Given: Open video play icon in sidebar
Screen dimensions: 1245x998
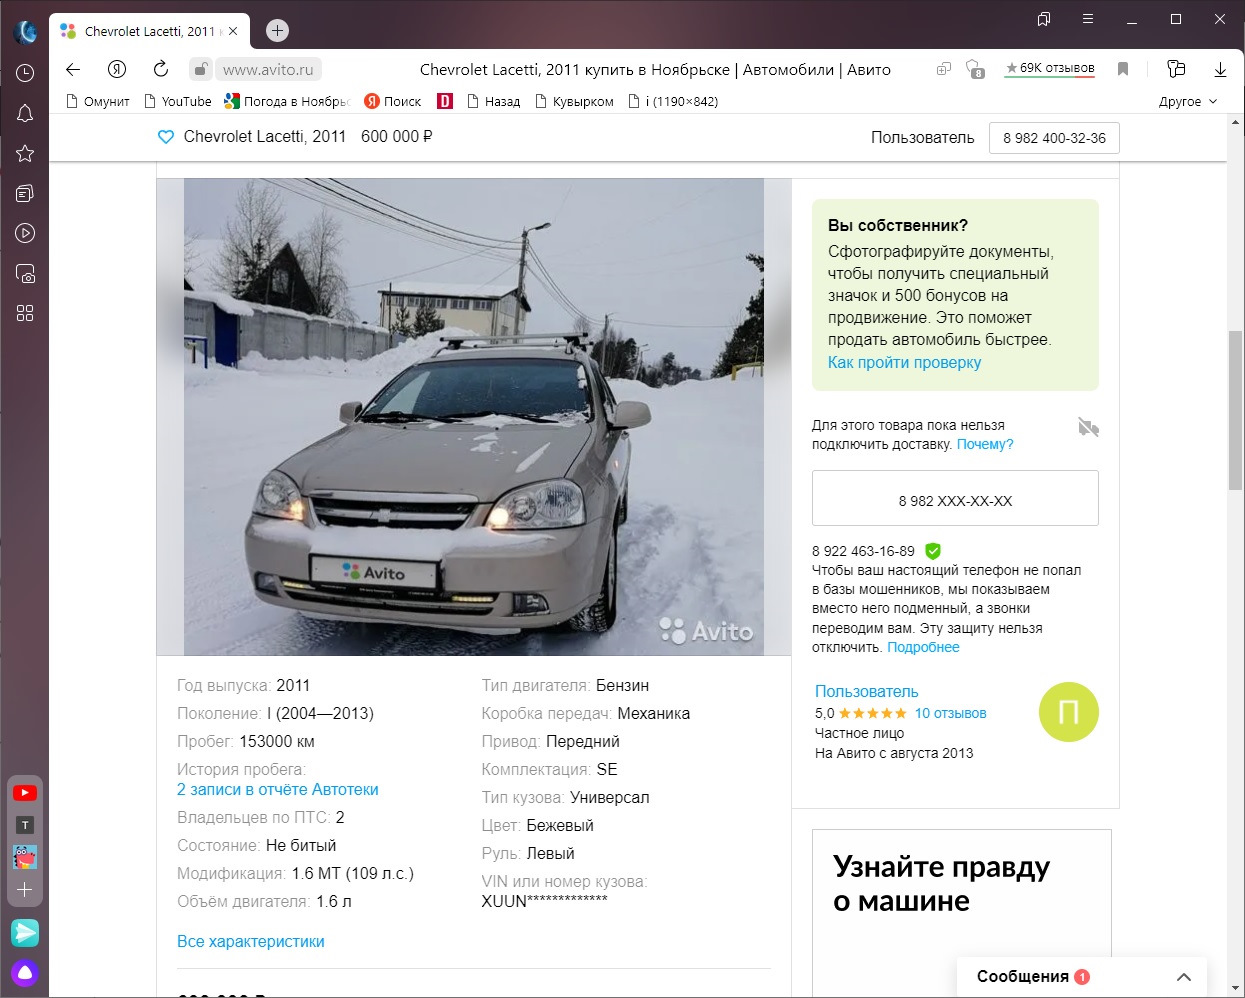Looking at the screenshot, I should click(x=25, y=233).
